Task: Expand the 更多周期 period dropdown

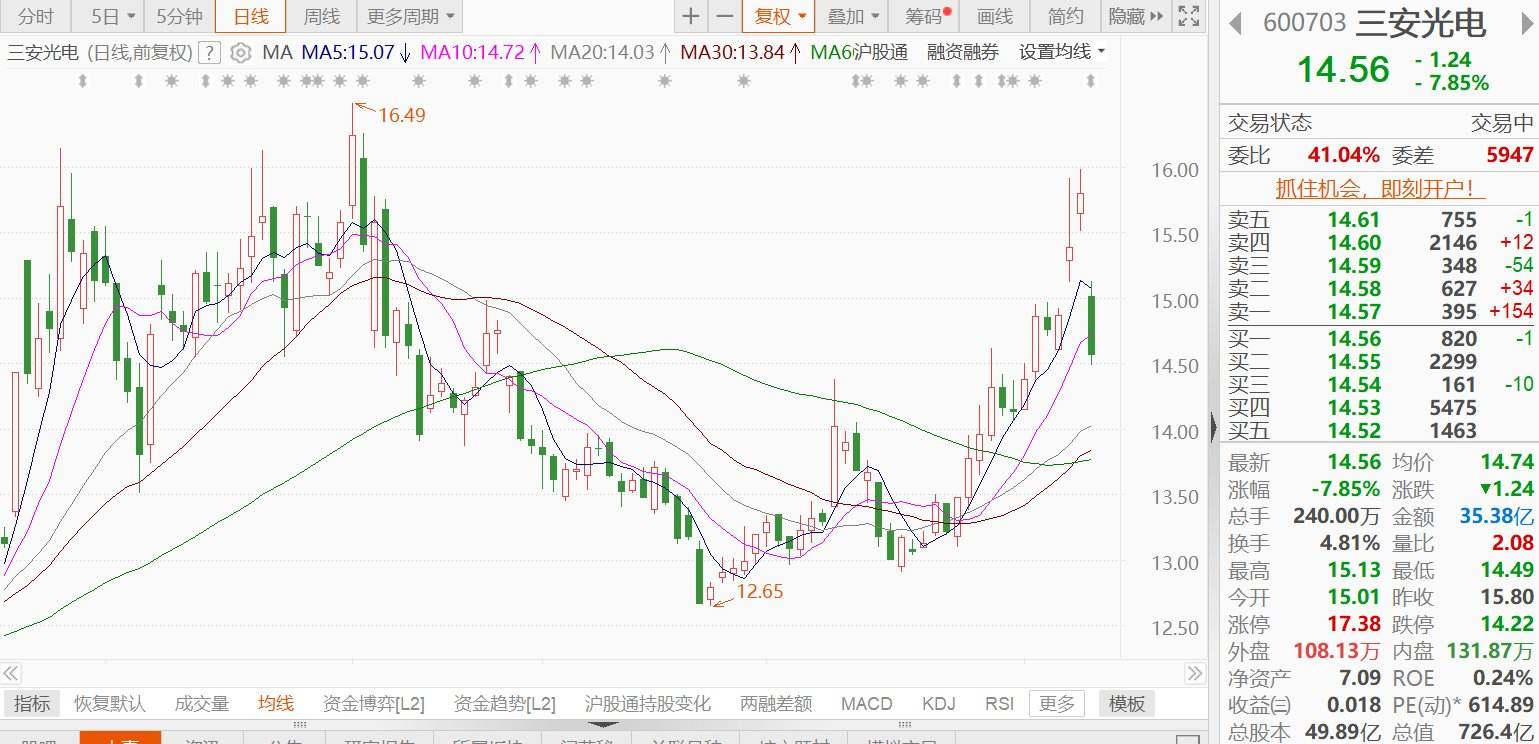Action: click(403, 16)
